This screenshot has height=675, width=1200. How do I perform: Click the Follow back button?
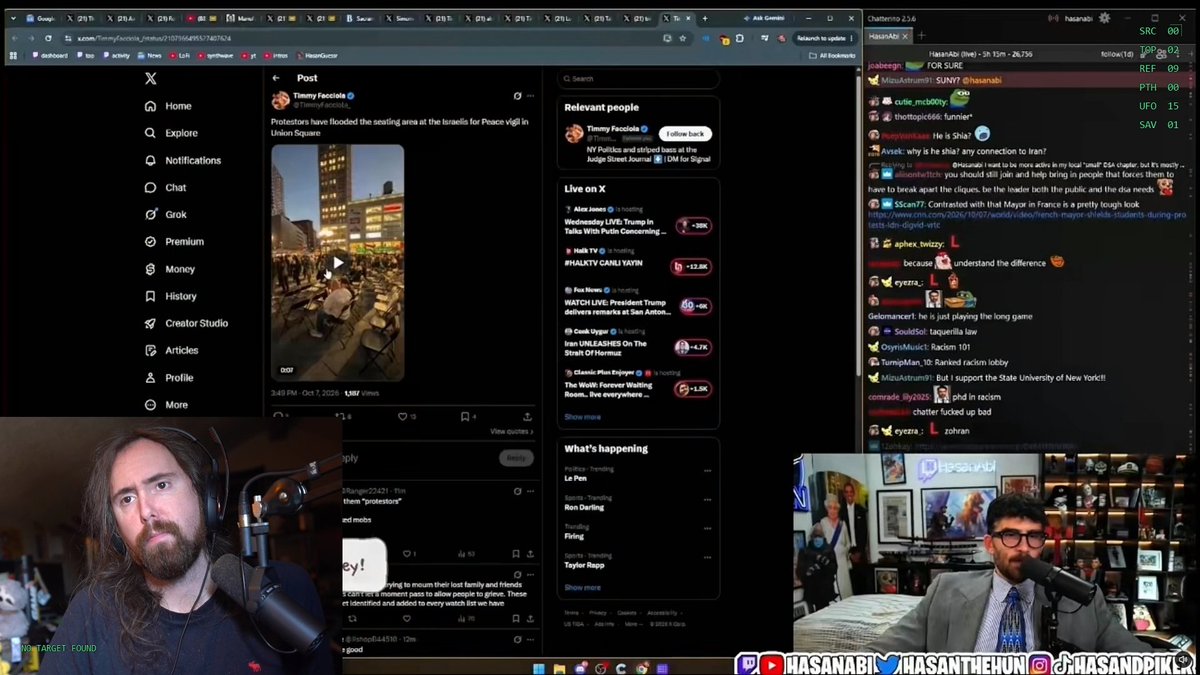[685, 133]
